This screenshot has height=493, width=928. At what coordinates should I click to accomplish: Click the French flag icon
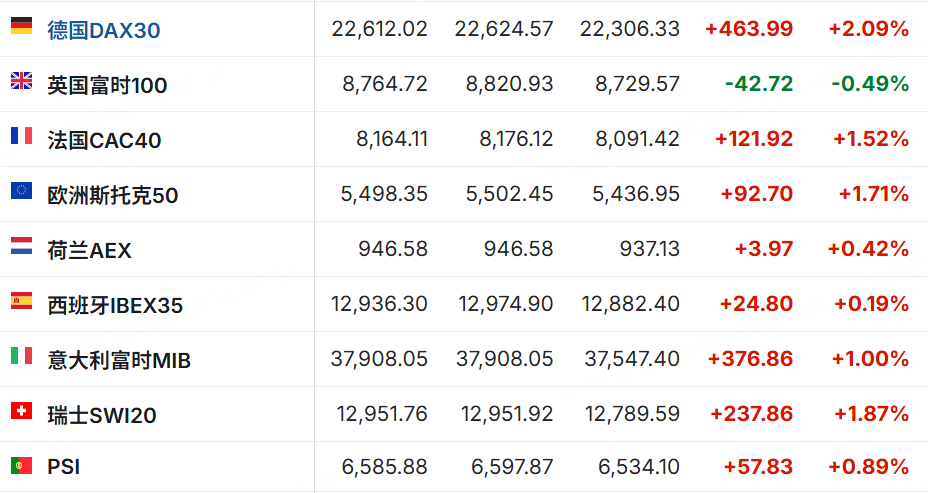(x=21, y=136)
